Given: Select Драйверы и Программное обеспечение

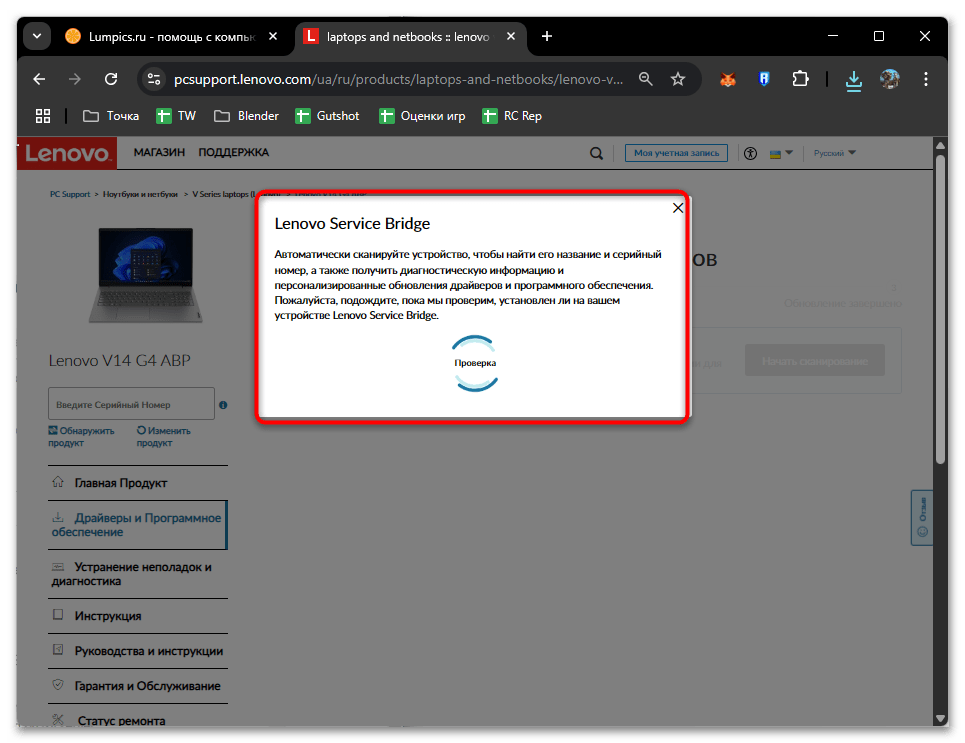Looking at the screenshot, I should 138,525.
